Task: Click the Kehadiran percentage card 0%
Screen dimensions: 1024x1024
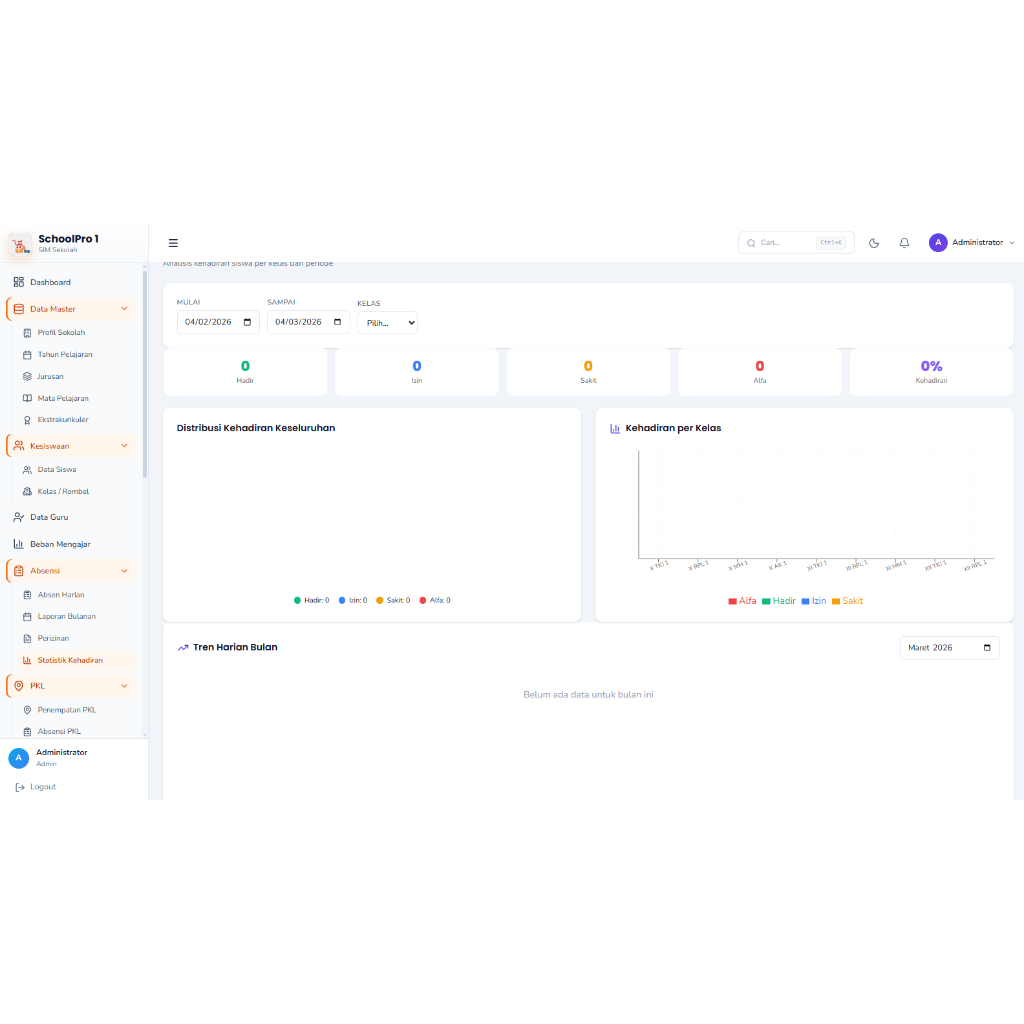Action: click(x=931, y=372)
